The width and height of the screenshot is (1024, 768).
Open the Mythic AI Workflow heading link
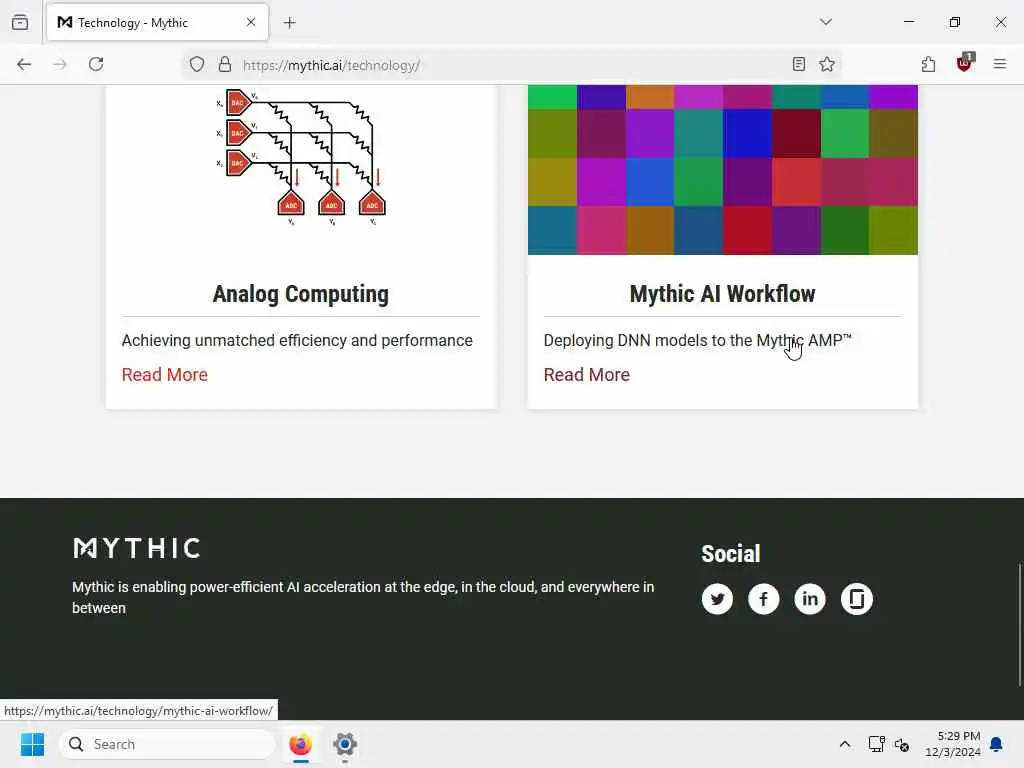tap(722, 294)
